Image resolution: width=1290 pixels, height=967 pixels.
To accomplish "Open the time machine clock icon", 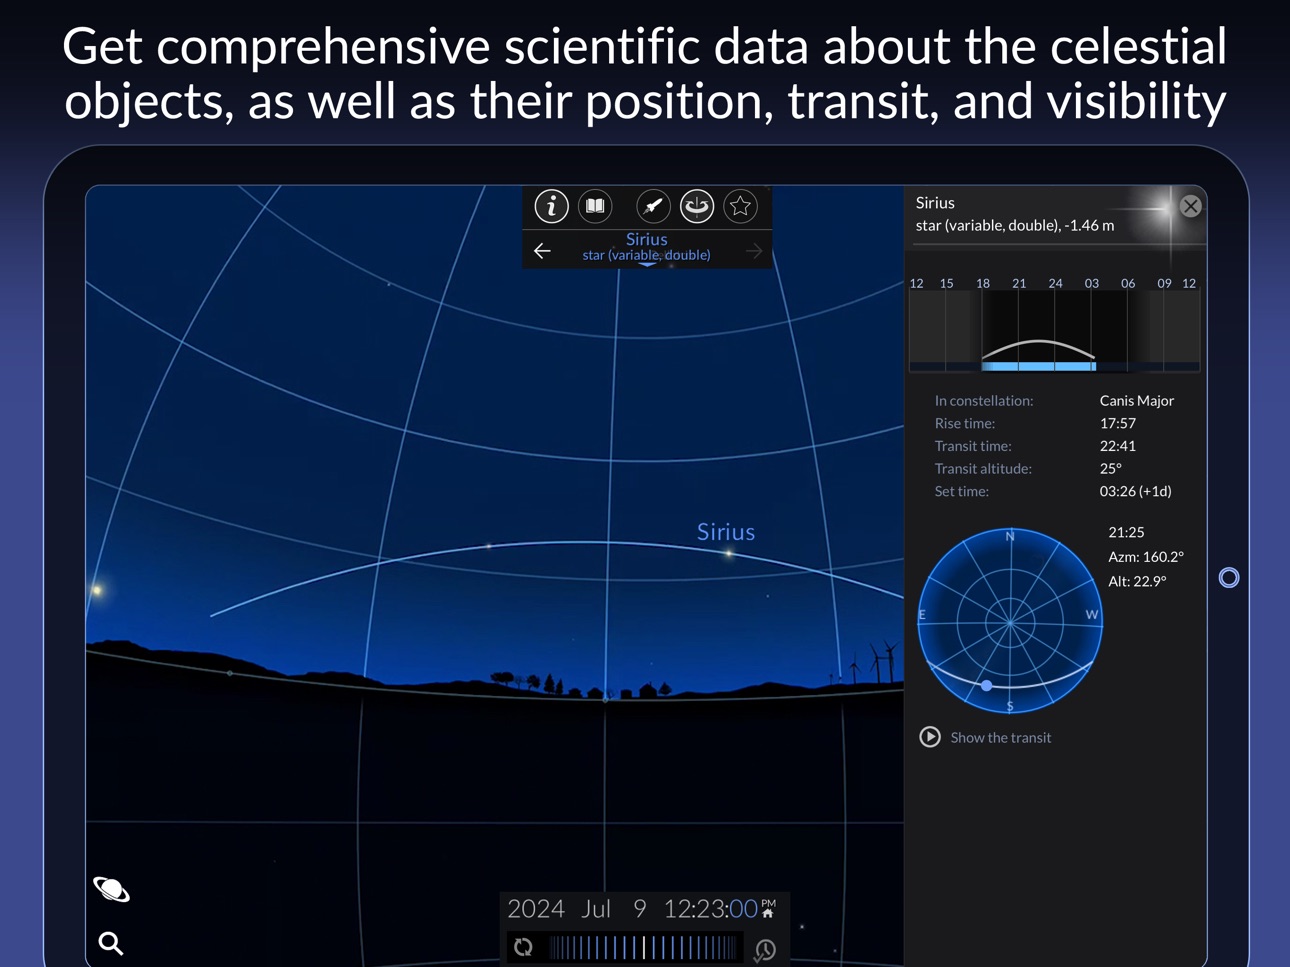I will 765,949.
